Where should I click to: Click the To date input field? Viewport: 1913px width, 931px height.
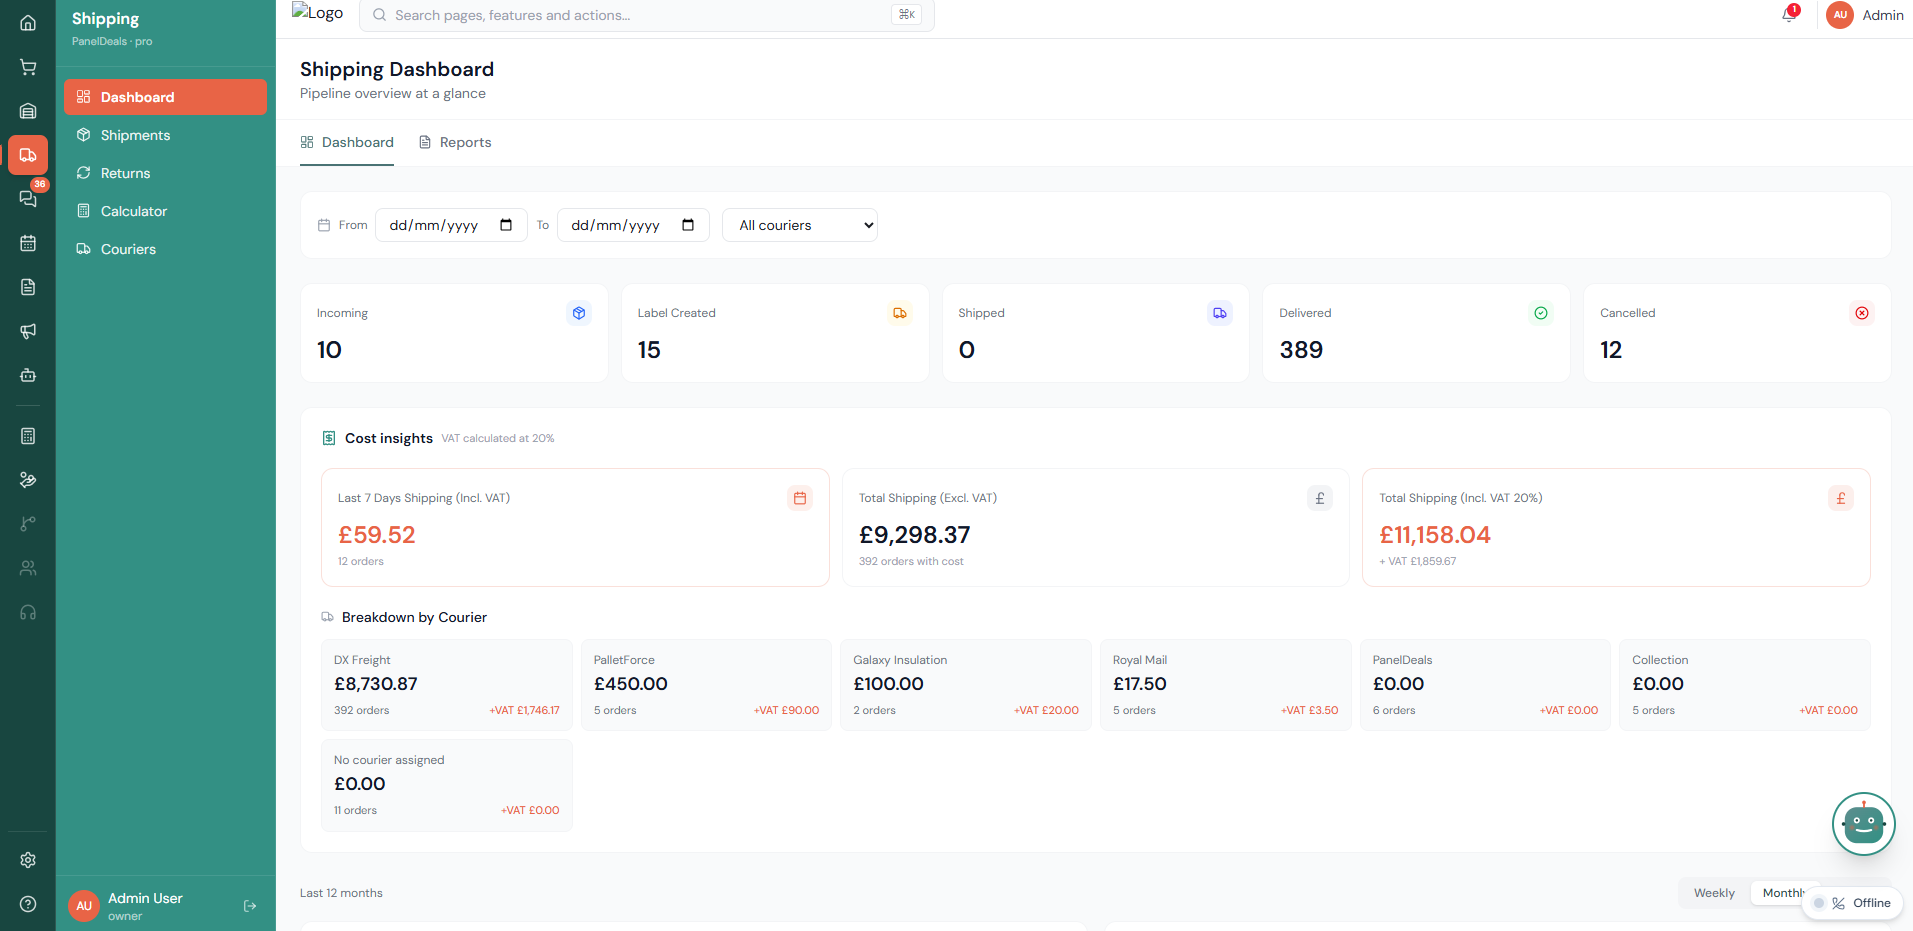click(633, 225)
